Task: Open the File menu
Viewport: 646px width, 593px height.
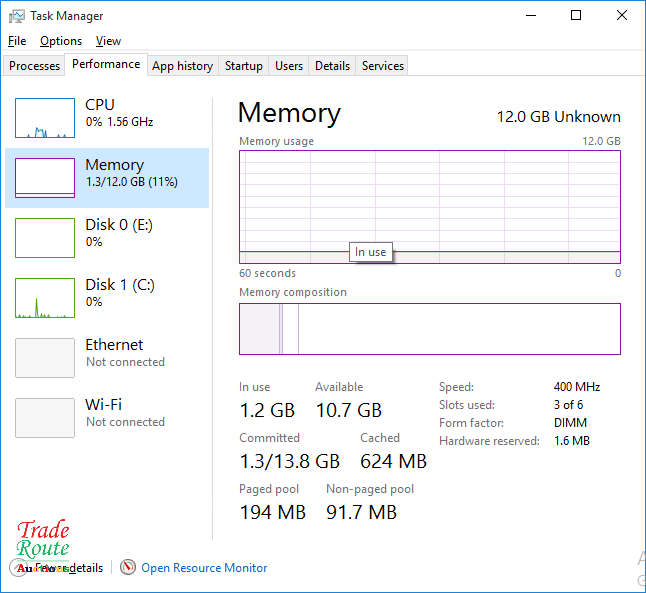Action: point(17,41)
